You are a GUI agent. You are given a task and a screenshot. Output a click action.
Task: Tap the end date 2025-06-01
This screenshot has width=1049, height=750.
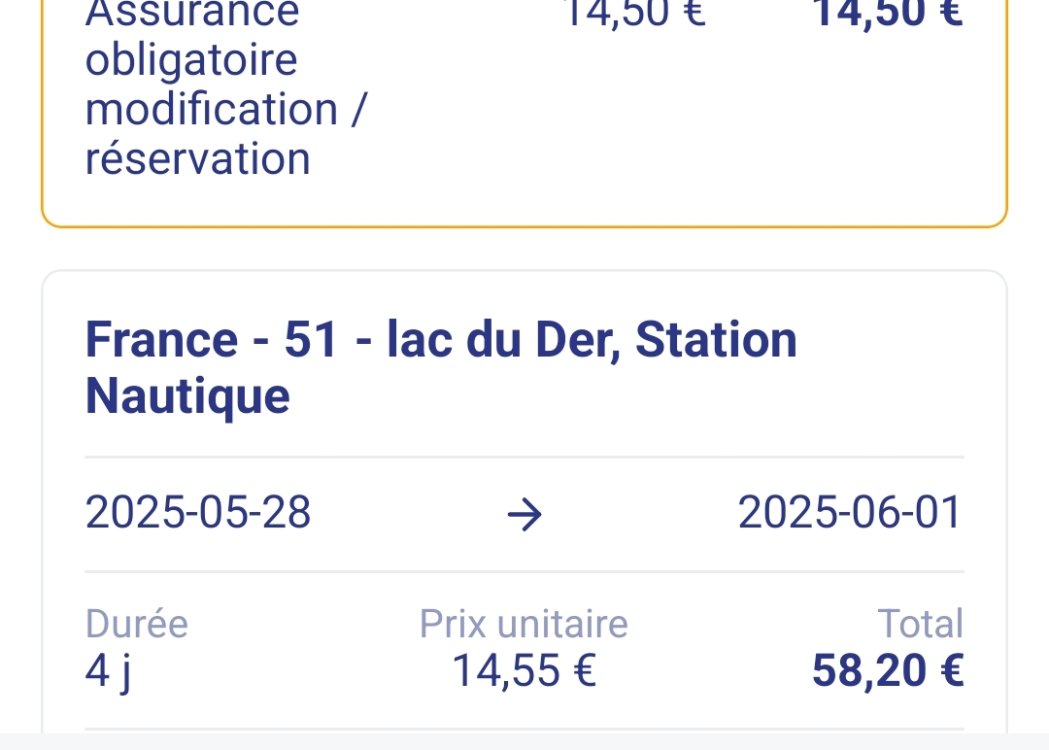(850, 513)
